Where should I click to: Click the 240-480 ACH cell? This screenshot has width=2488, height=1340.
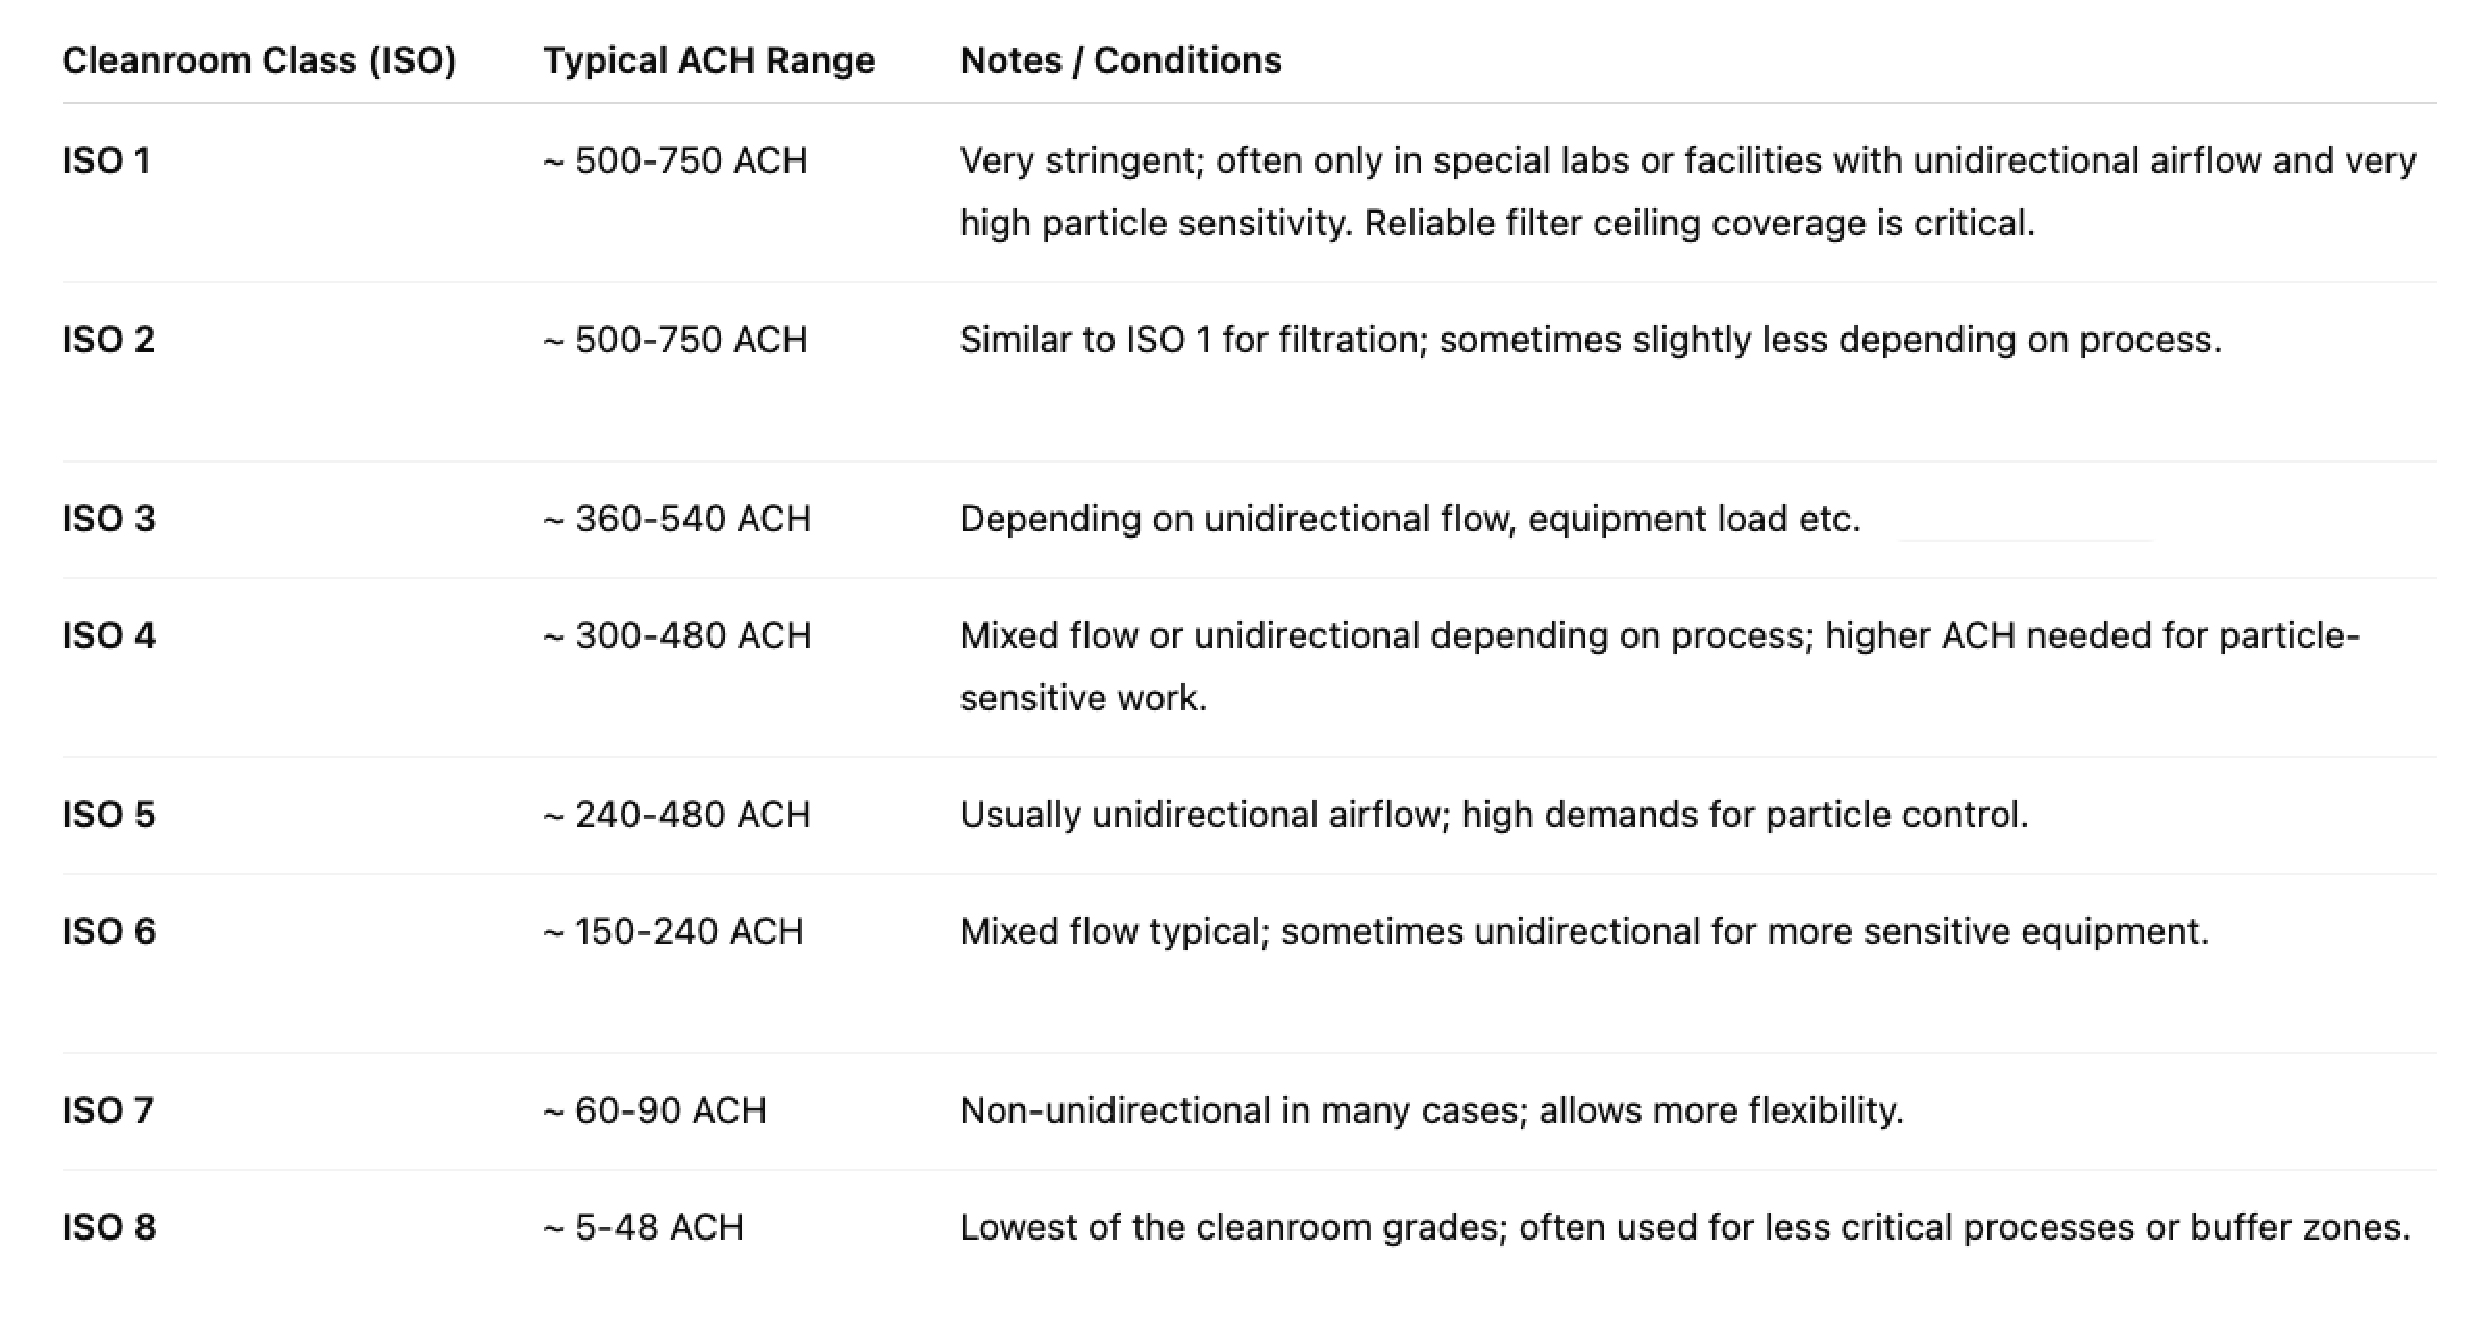coord(677,815)
